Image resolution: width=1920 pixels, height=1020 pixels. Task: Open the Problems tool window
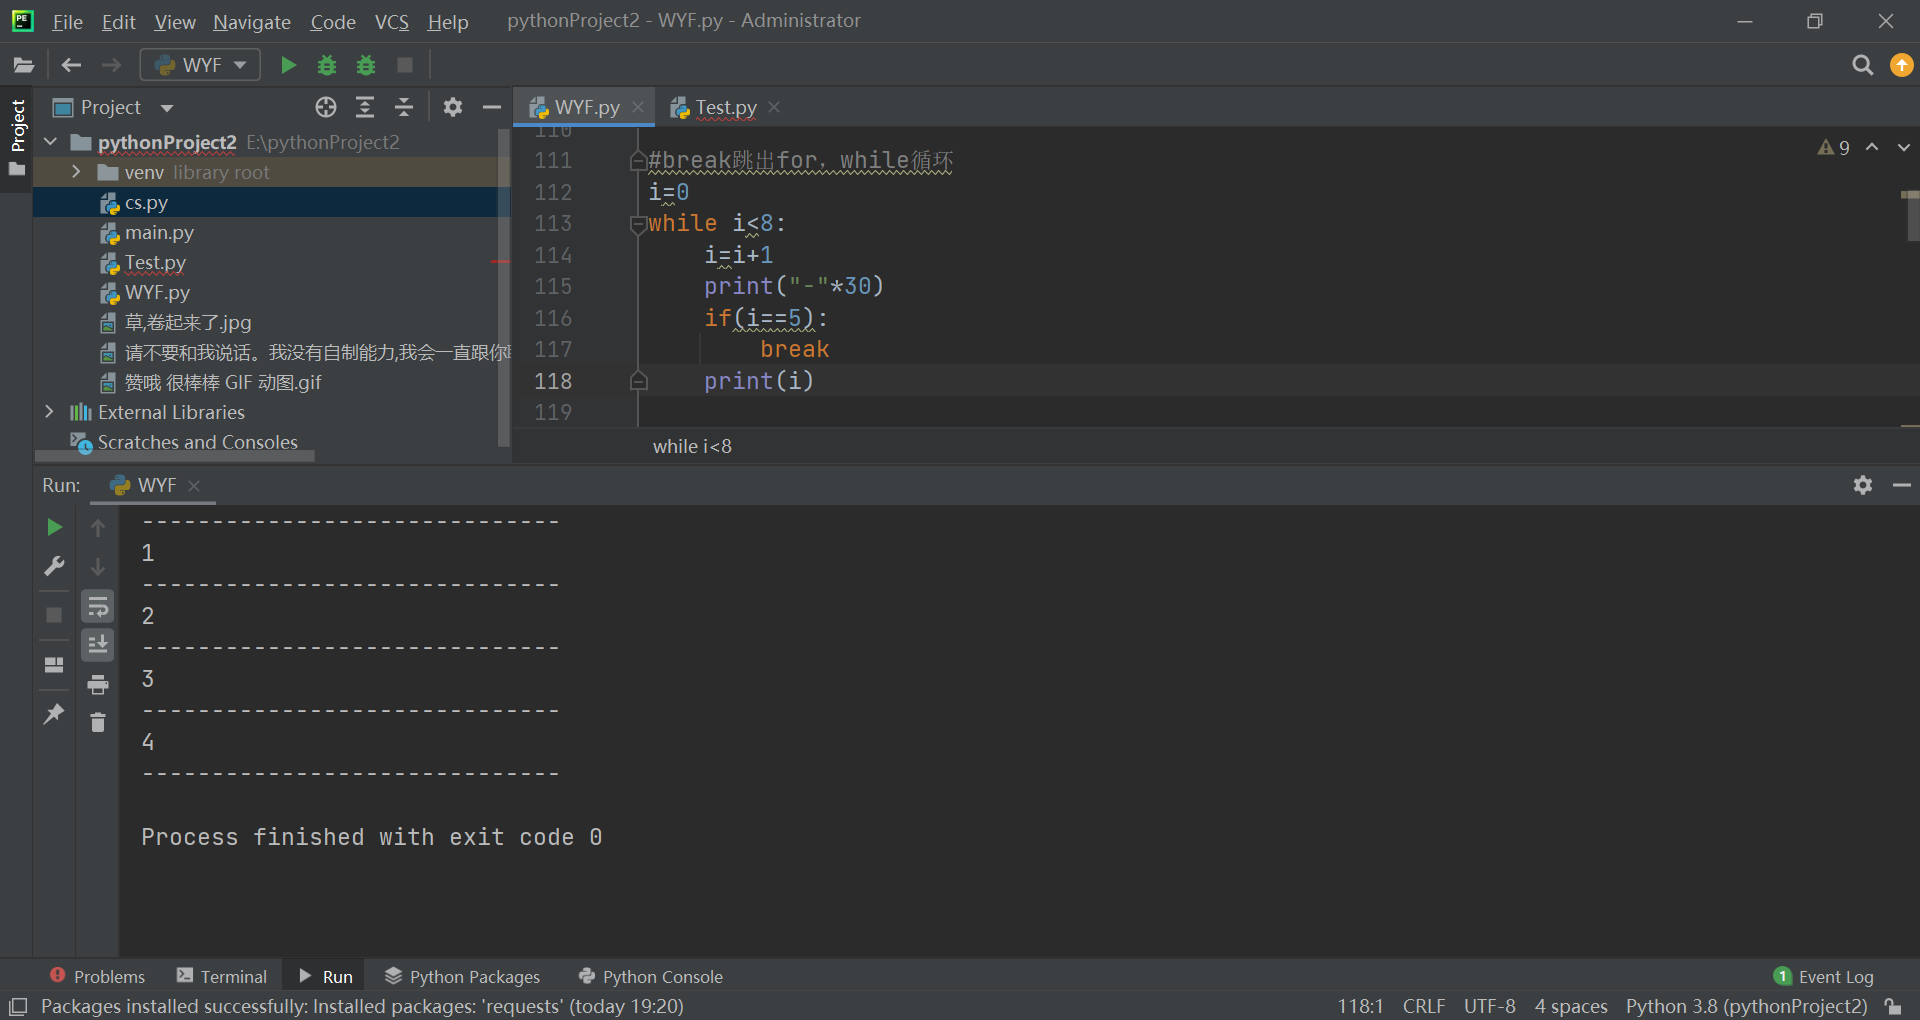tap(97, 976)
